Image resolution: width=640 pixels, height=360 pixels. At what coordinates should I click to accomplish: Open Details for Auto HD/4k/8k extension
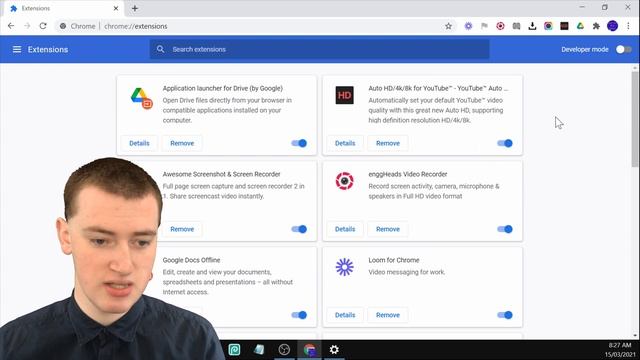pyautogui.click(x=345, y=143)
